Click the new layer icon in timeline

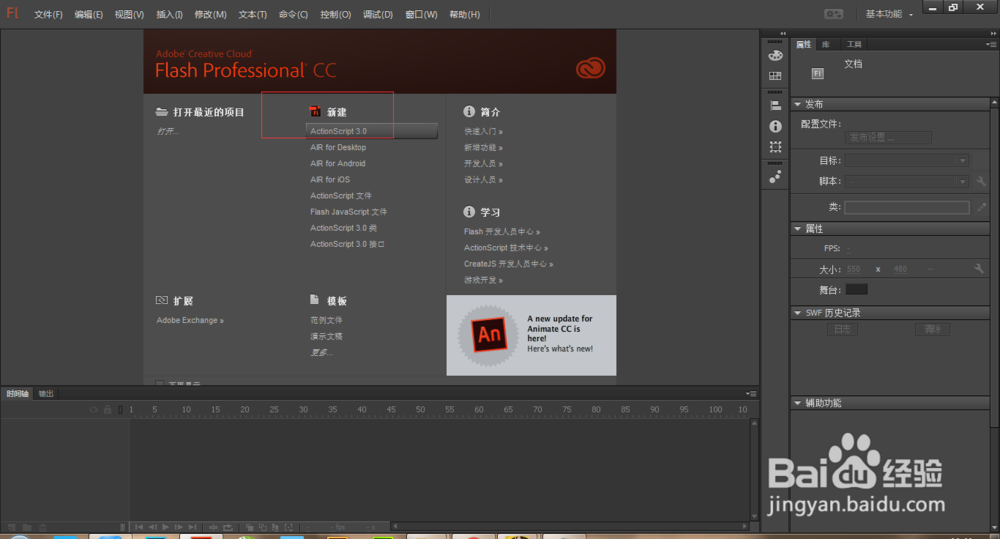(11, 528)
